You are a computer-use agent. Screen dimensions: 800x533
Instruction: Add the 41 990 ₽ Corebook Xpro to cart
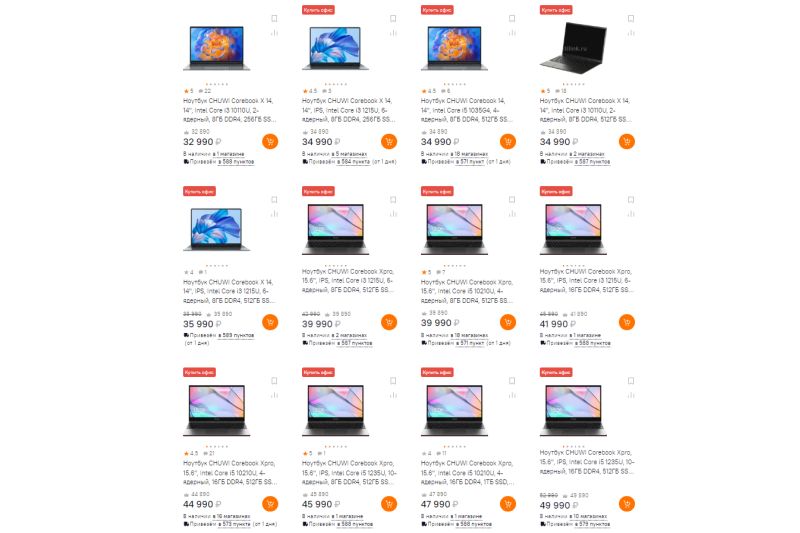point(627,322)
